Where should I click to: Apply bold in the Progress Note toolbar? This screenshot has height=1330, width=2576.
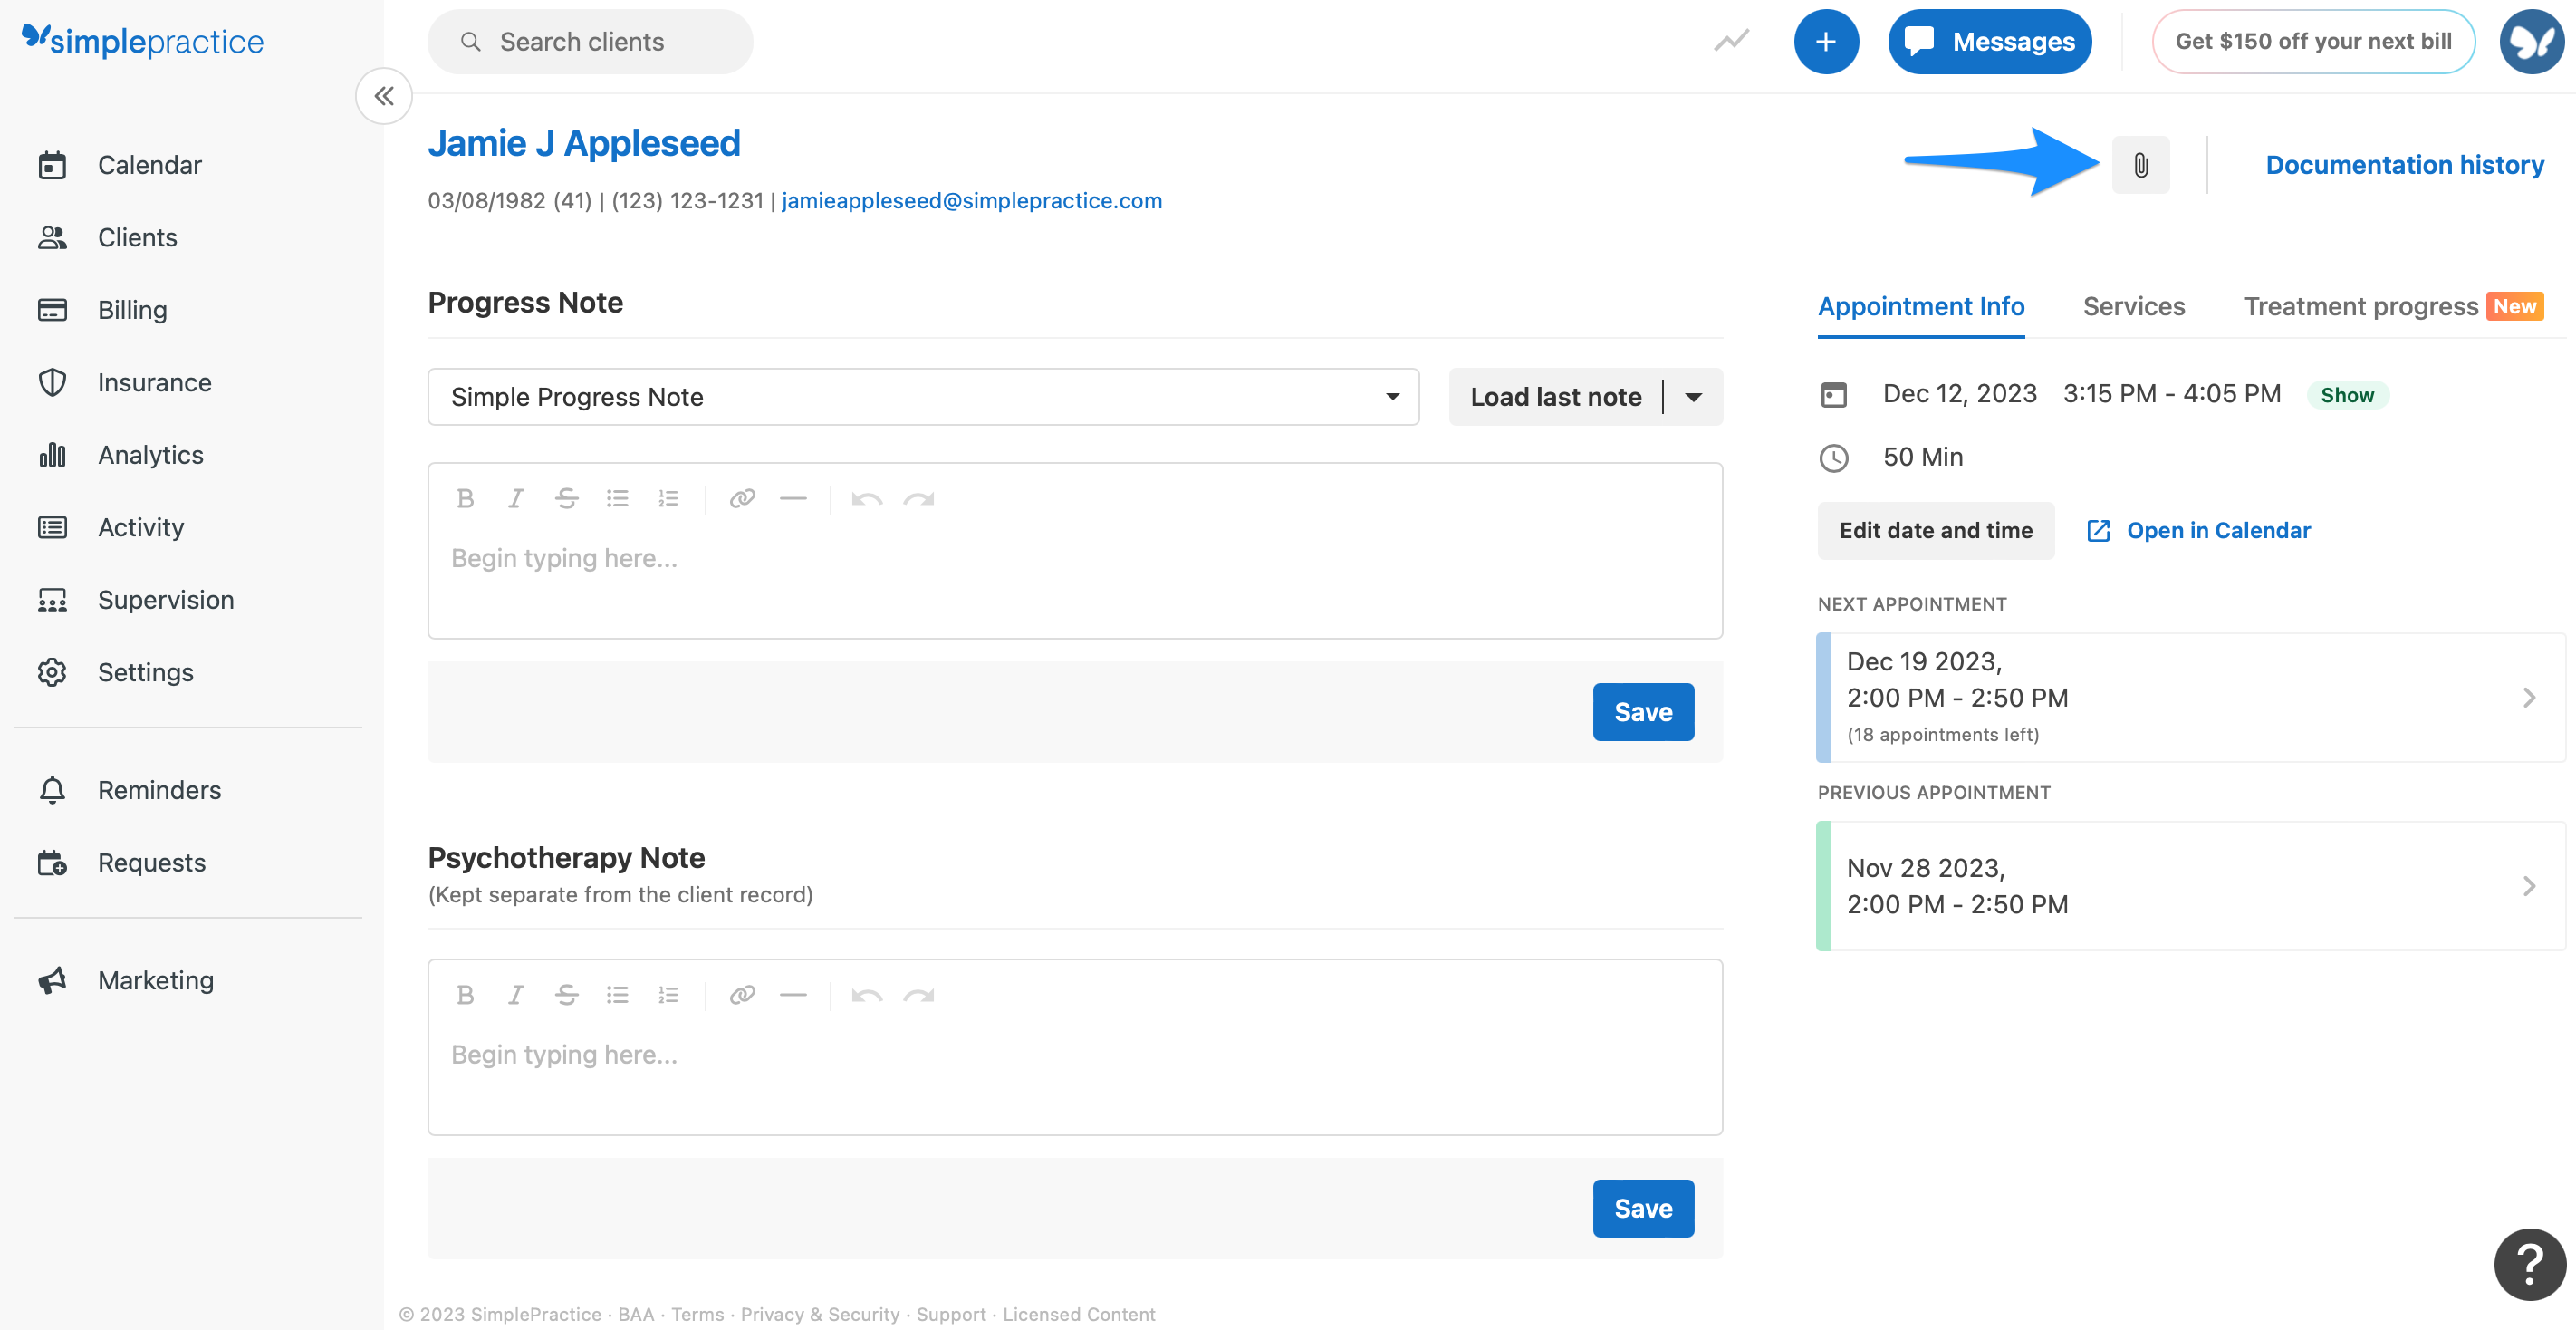click(x=466, y=497)
